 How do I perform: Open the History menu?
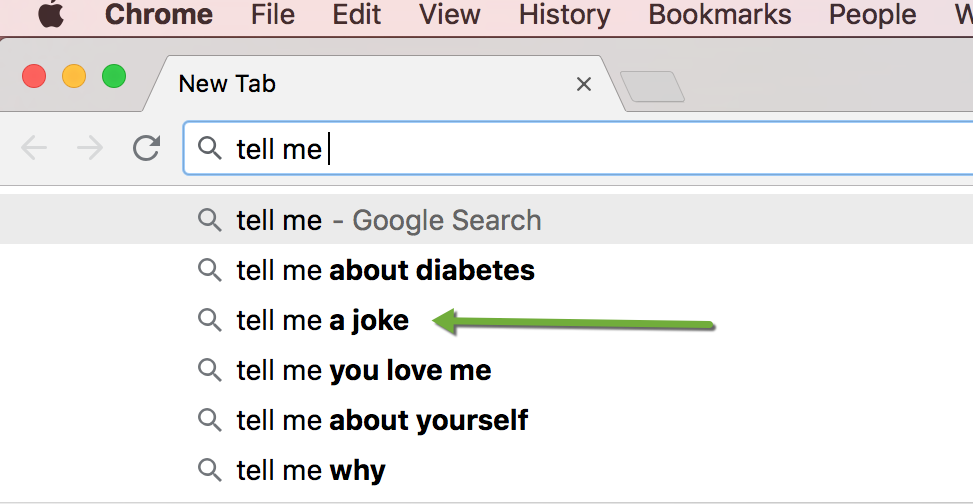pos(564,14)
